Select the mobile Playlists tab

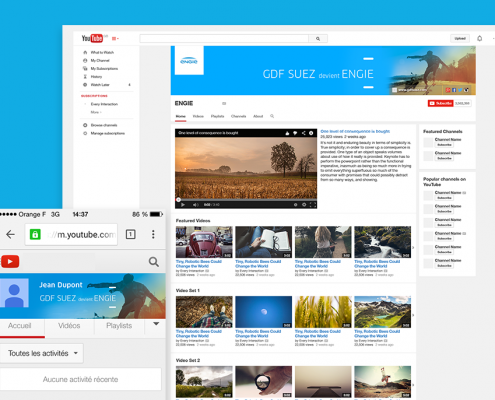[119, 326]
